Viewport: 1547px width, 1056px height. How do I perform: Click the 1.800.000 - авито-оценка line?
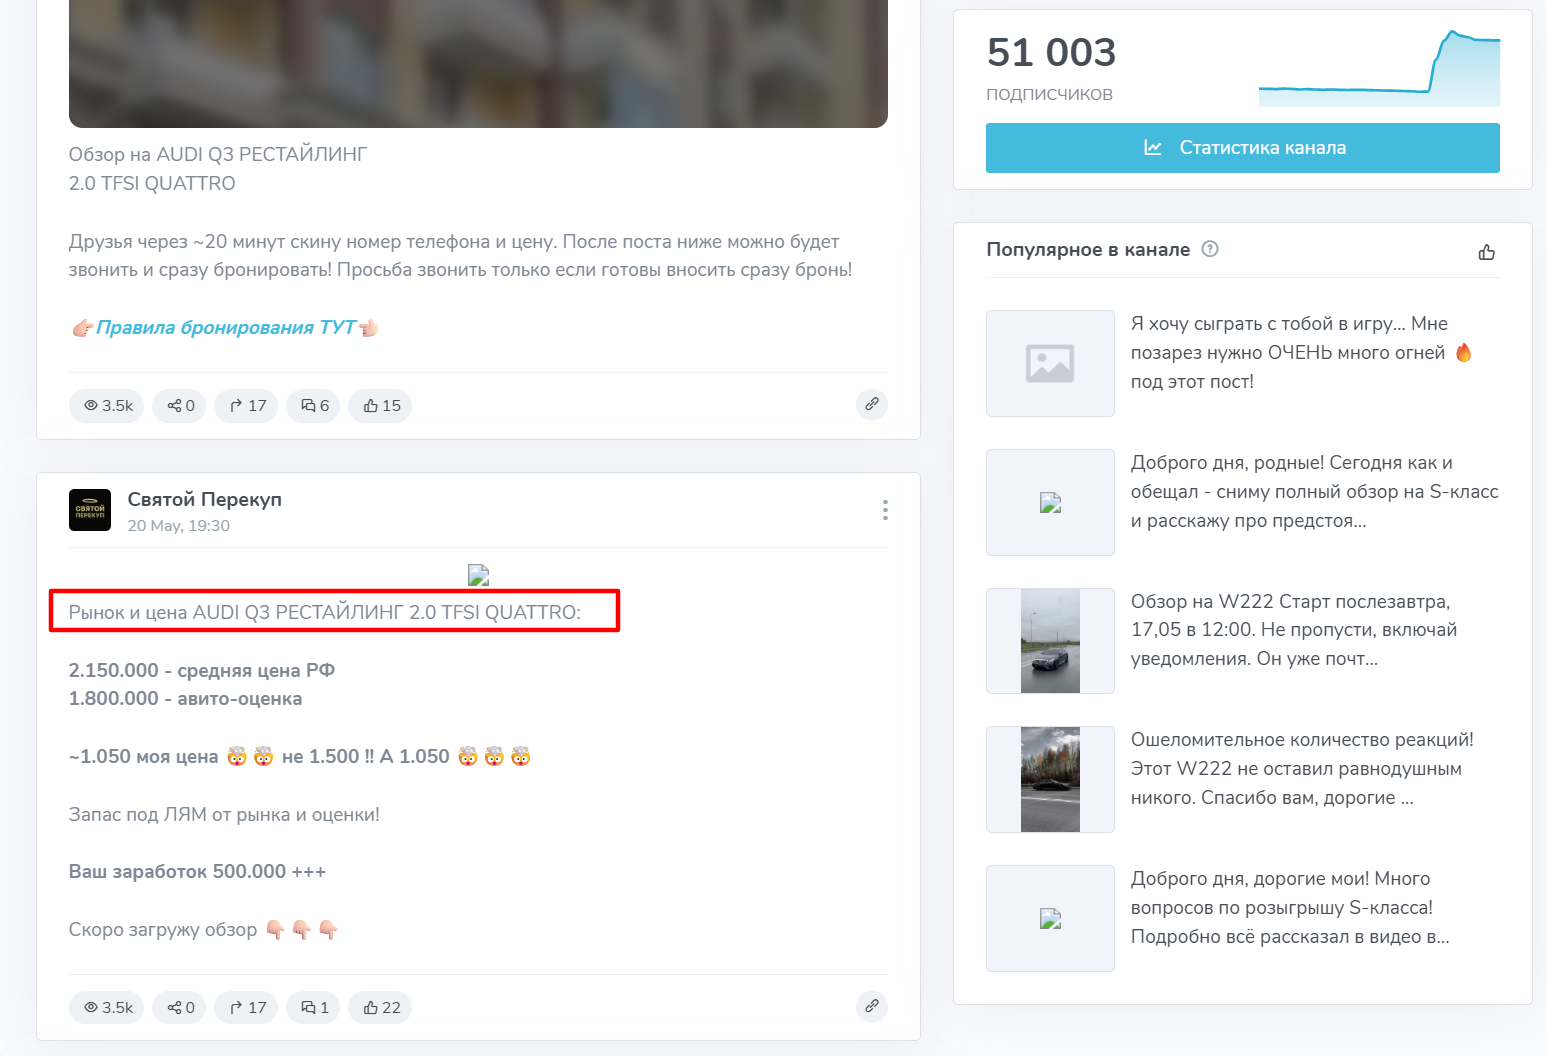click(185, 699)
